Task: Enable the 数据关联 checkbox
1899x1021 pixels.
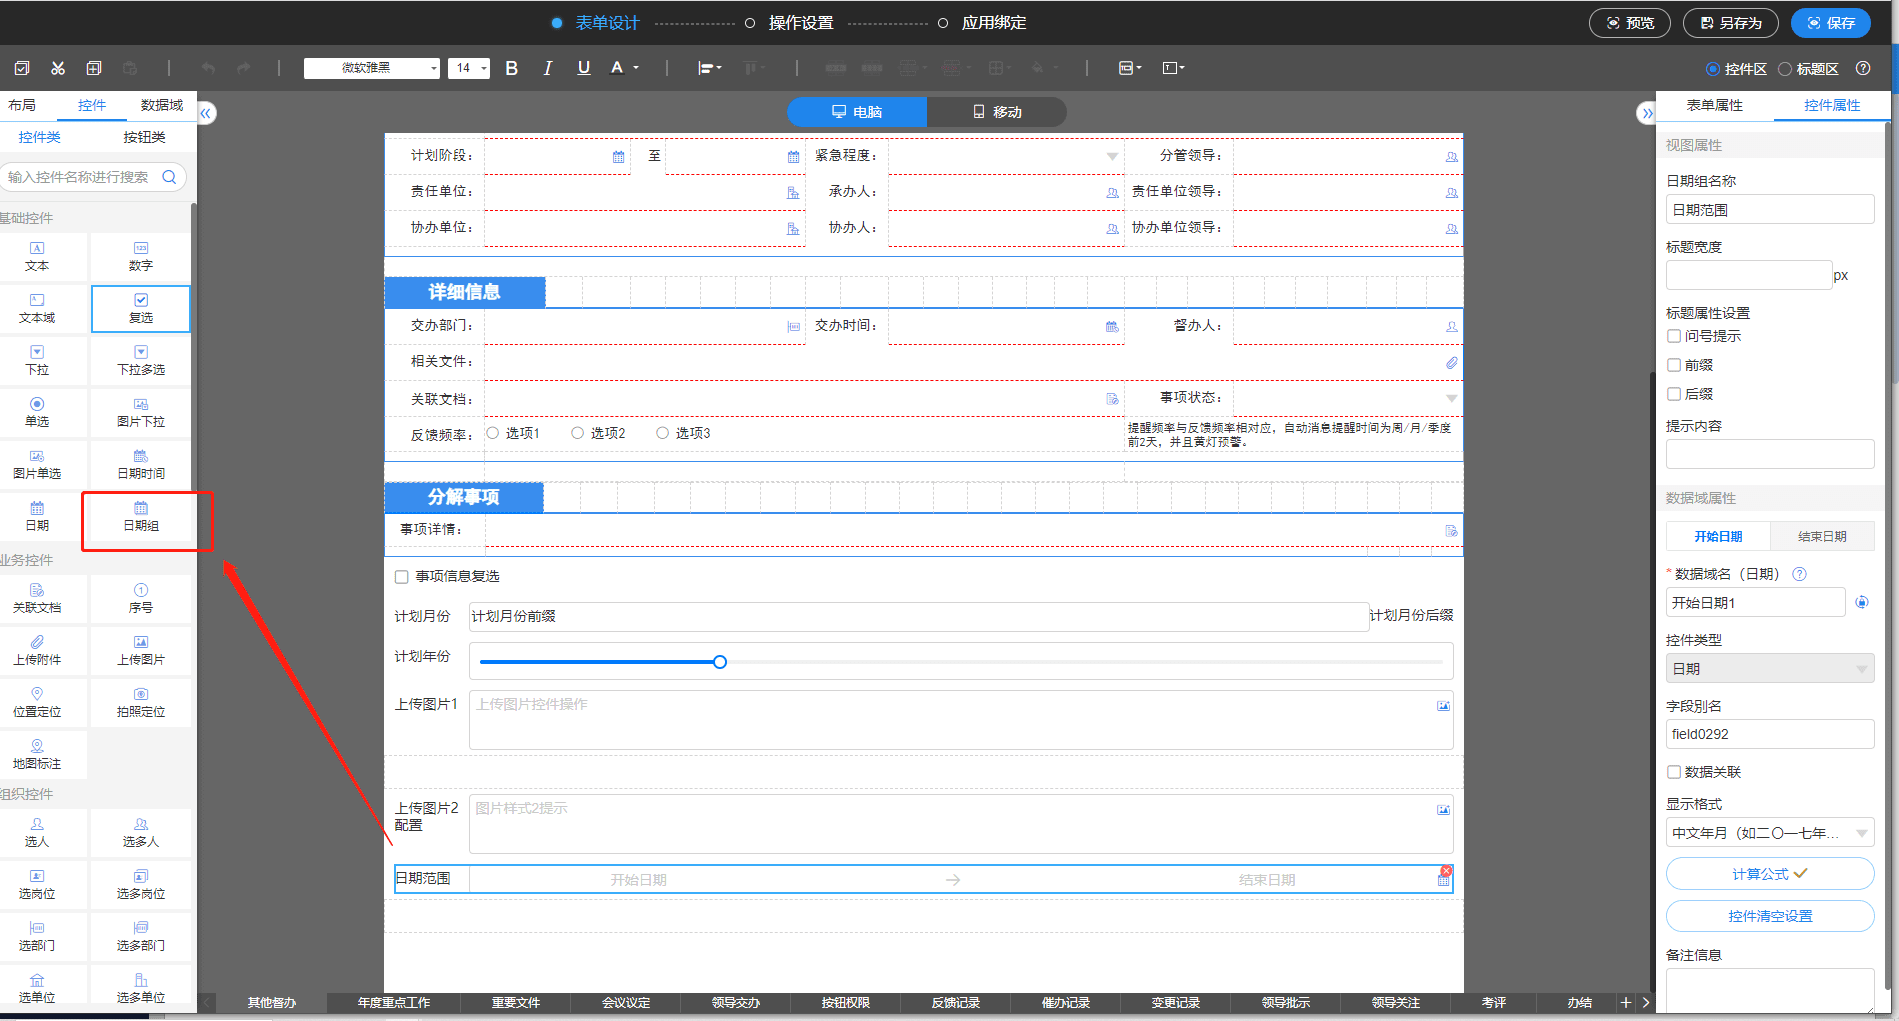Action: tap(1674, 772)
